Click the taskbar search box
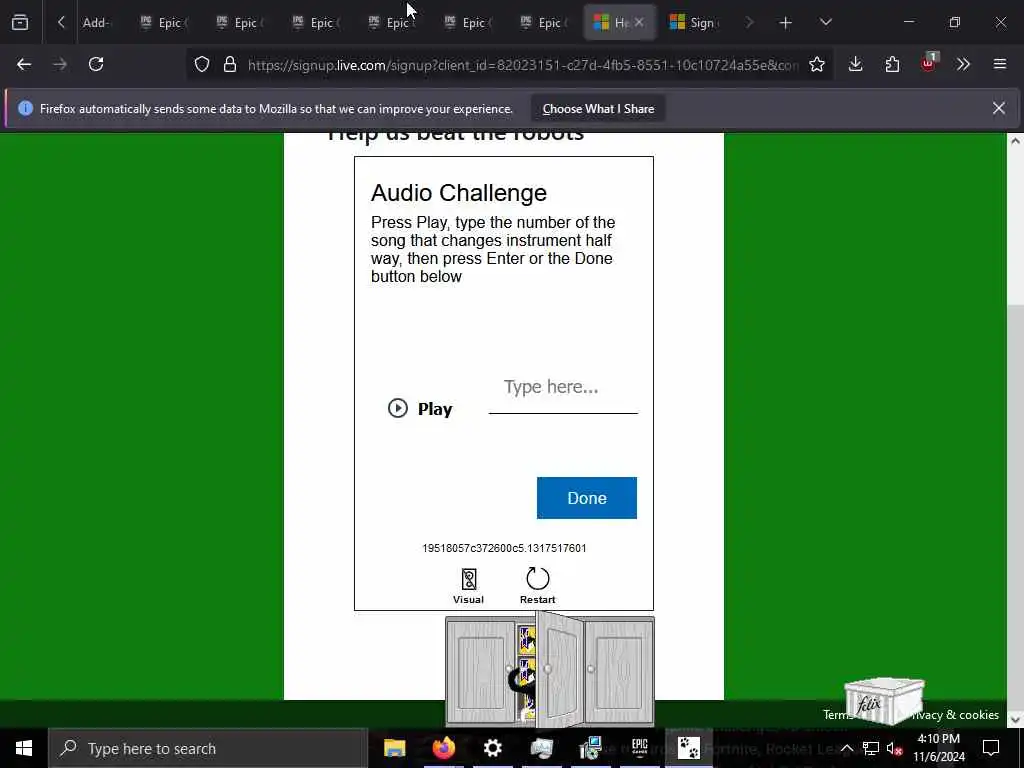 [208, 748]
